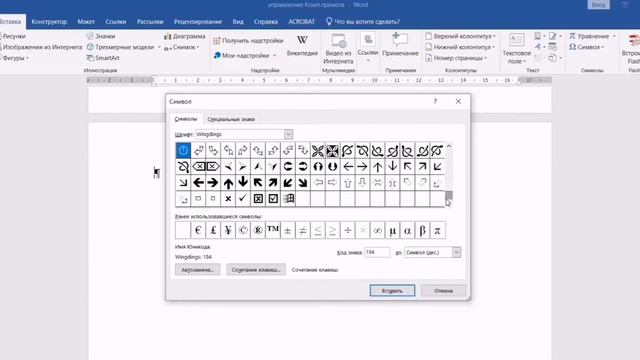Open the ACROBAT ribbon tab
This screenshot has height=360, width=640.
pos(302,22)
